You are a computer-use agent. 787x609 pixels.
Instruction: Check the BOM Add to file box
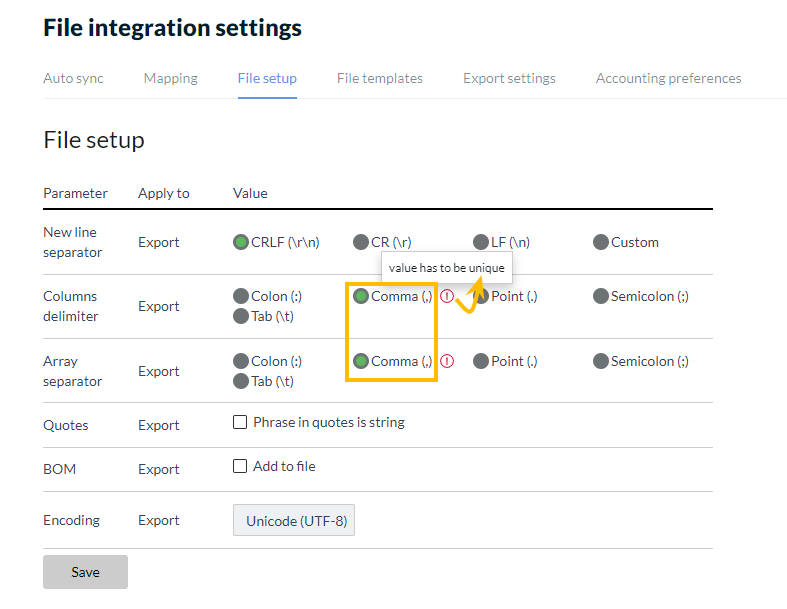coord(240,466)
